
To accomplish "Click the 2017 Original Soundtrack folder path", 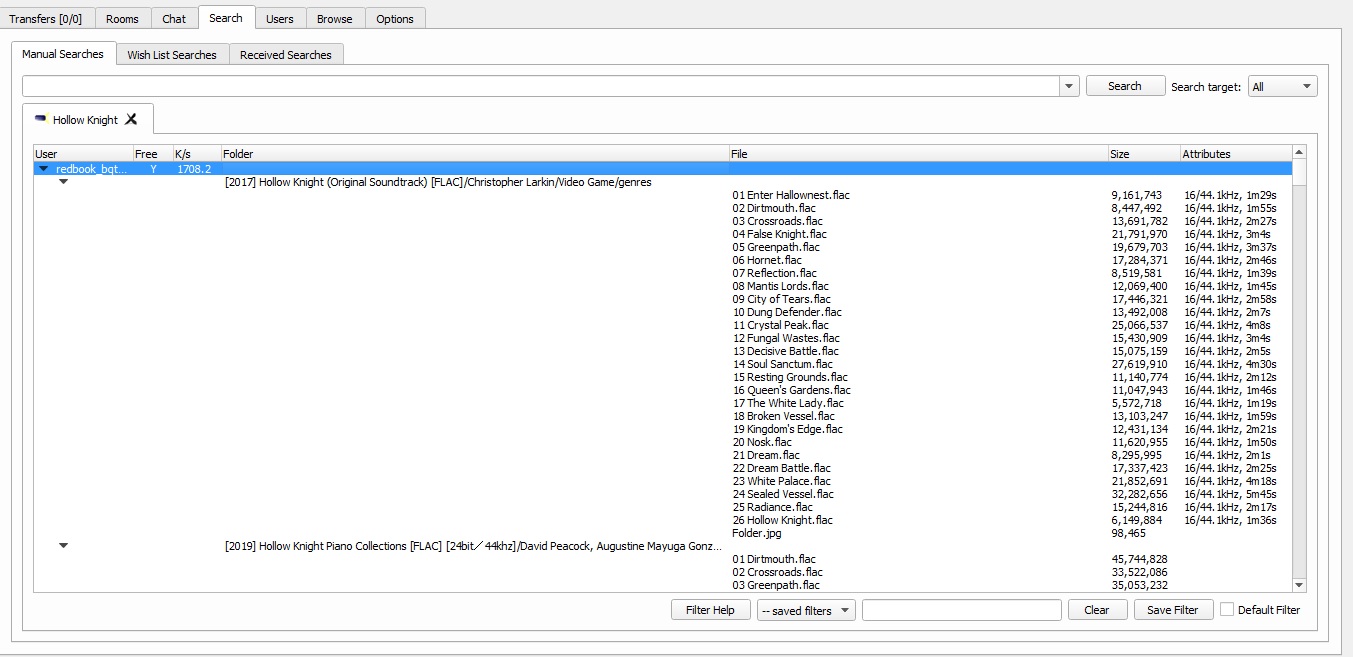I will [x=438, y=182].
